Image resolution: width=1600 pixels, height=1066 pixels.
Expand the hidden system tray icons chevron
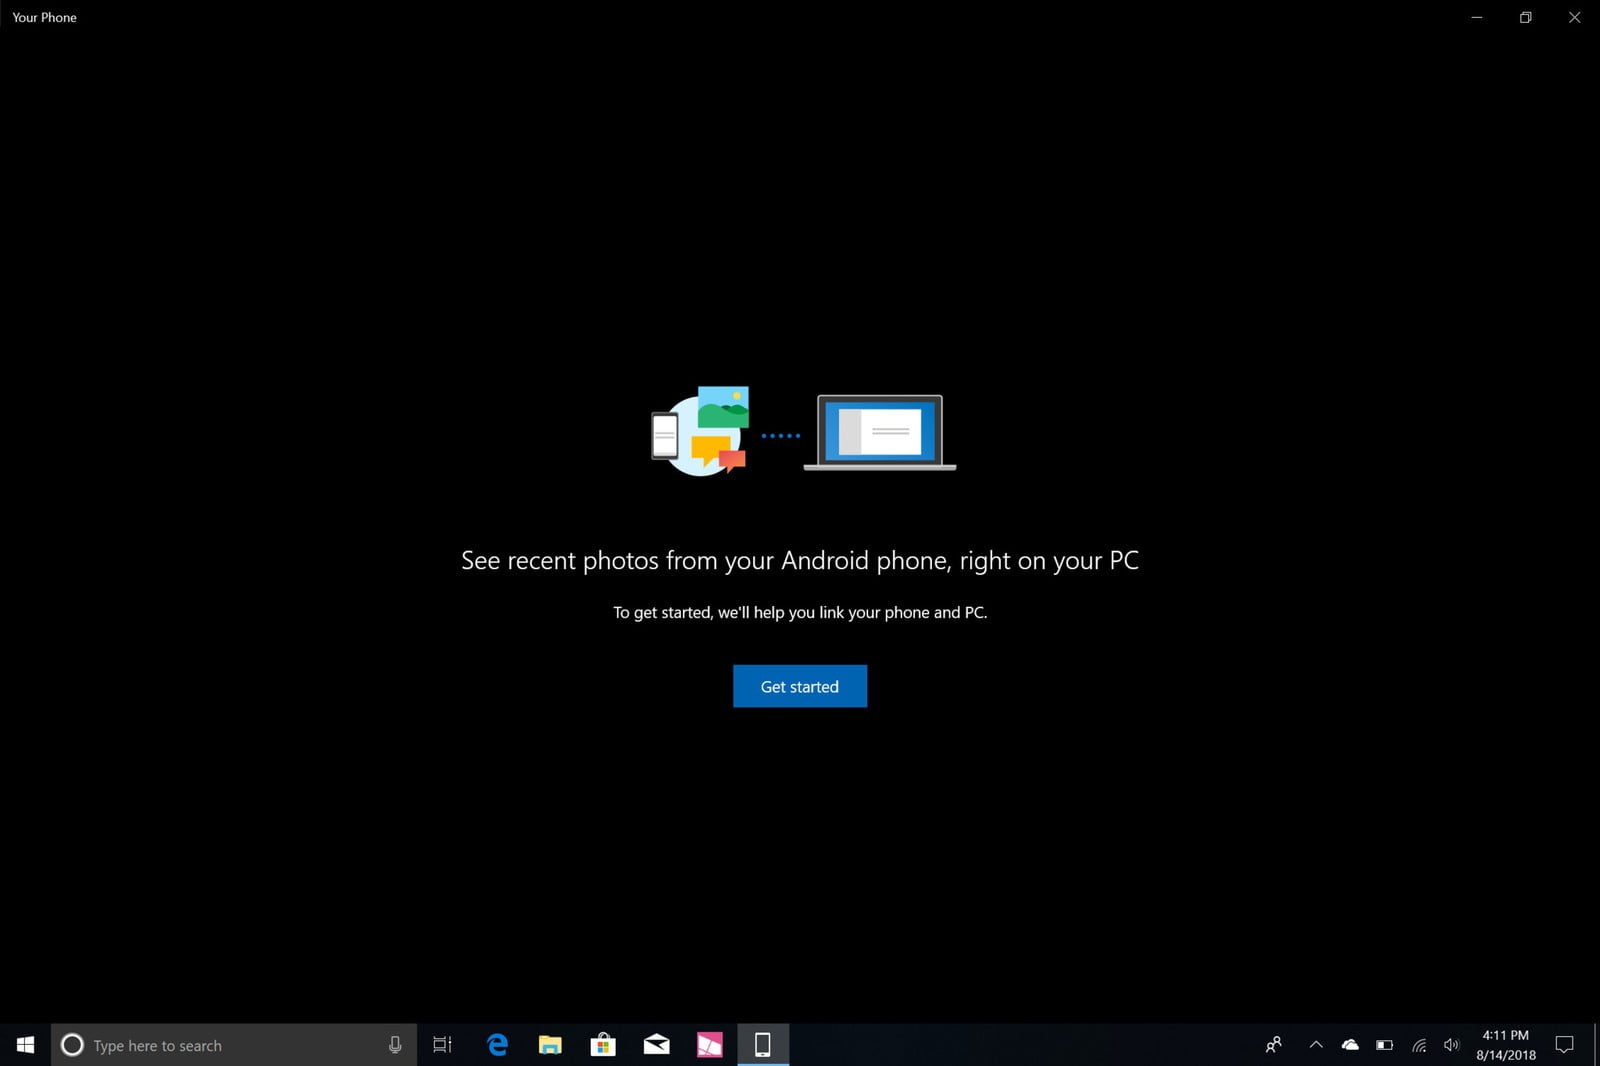click(x=1316, y=1045)
